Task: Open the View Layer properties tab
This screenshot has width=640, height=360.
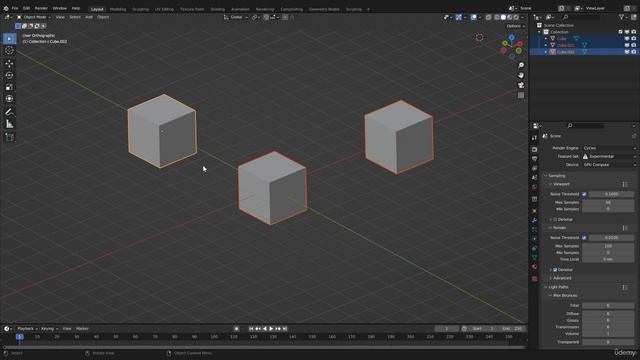Action: tap(534, 168)
